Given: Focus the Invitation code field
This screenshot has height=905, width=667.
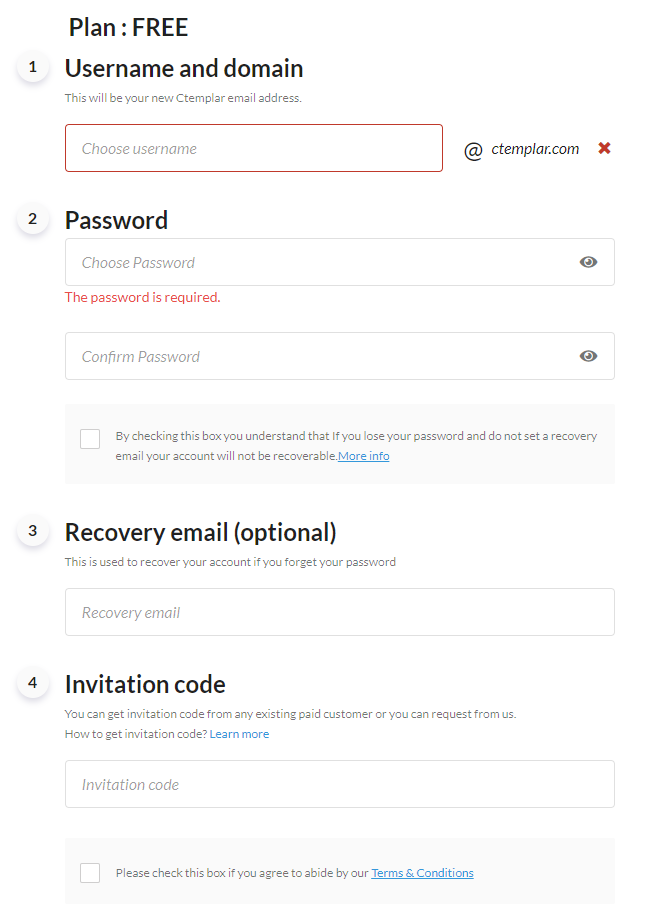Looking at the screenshot, I should 340,784.
